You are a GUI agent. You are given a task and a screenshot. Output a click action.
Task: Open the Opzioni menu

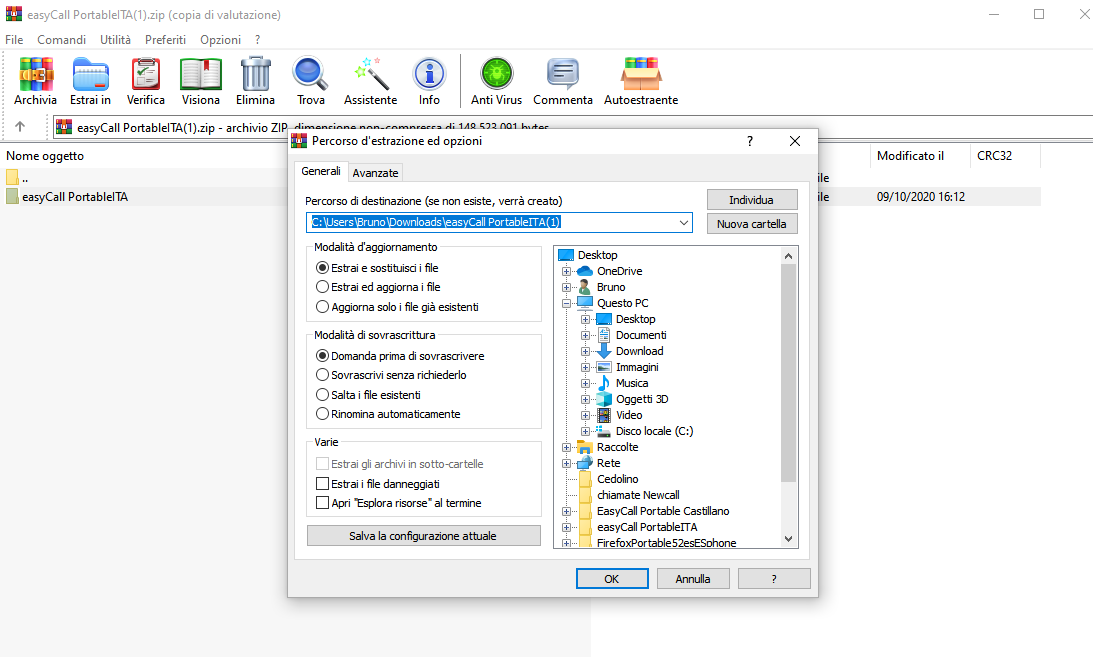(x=220, y=40)
